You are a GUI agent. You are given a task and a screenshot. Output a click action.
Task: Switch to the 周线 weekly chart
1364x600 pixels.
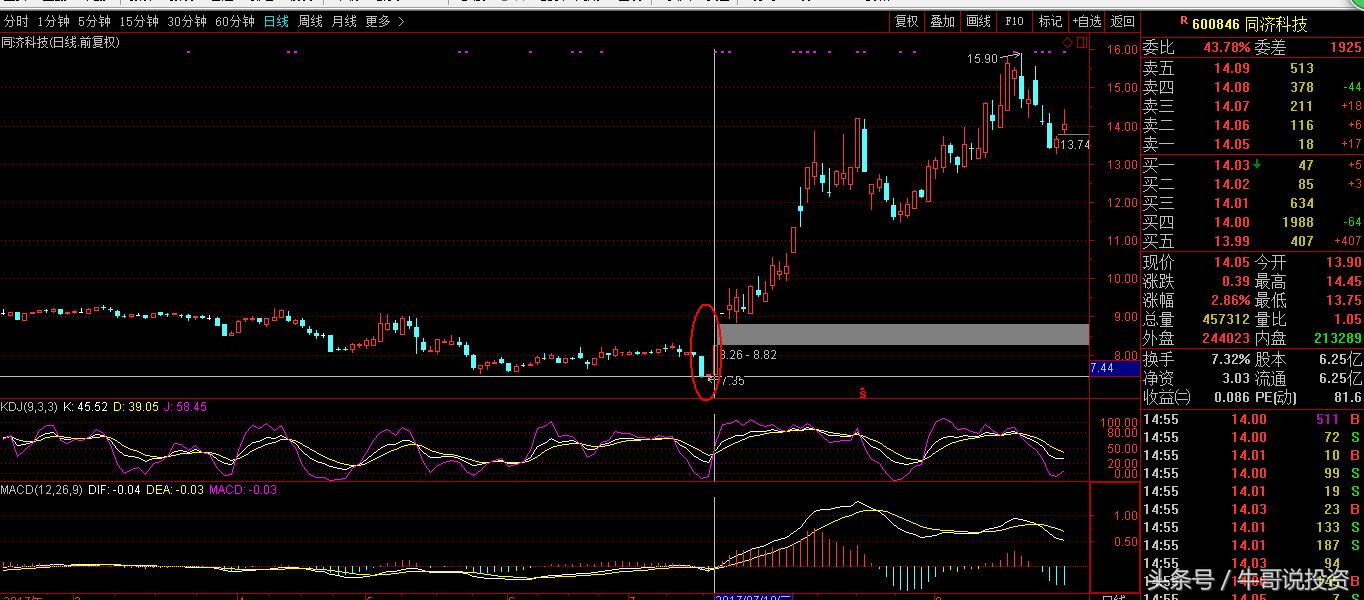[311, 21]
